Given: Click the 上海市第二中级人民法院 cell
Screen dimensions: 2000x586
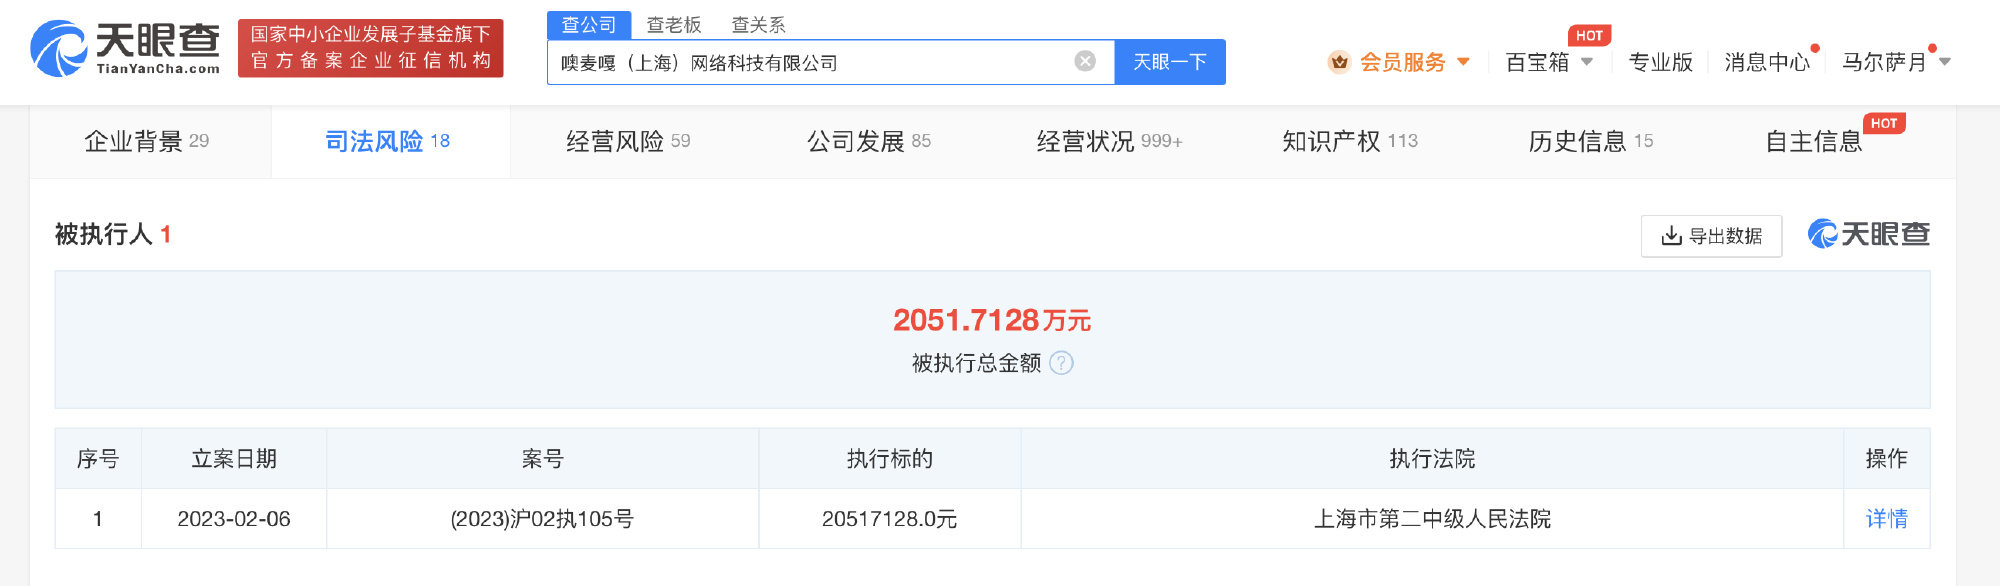Looking at the screenshot, I should click(x=1432, y=519).
